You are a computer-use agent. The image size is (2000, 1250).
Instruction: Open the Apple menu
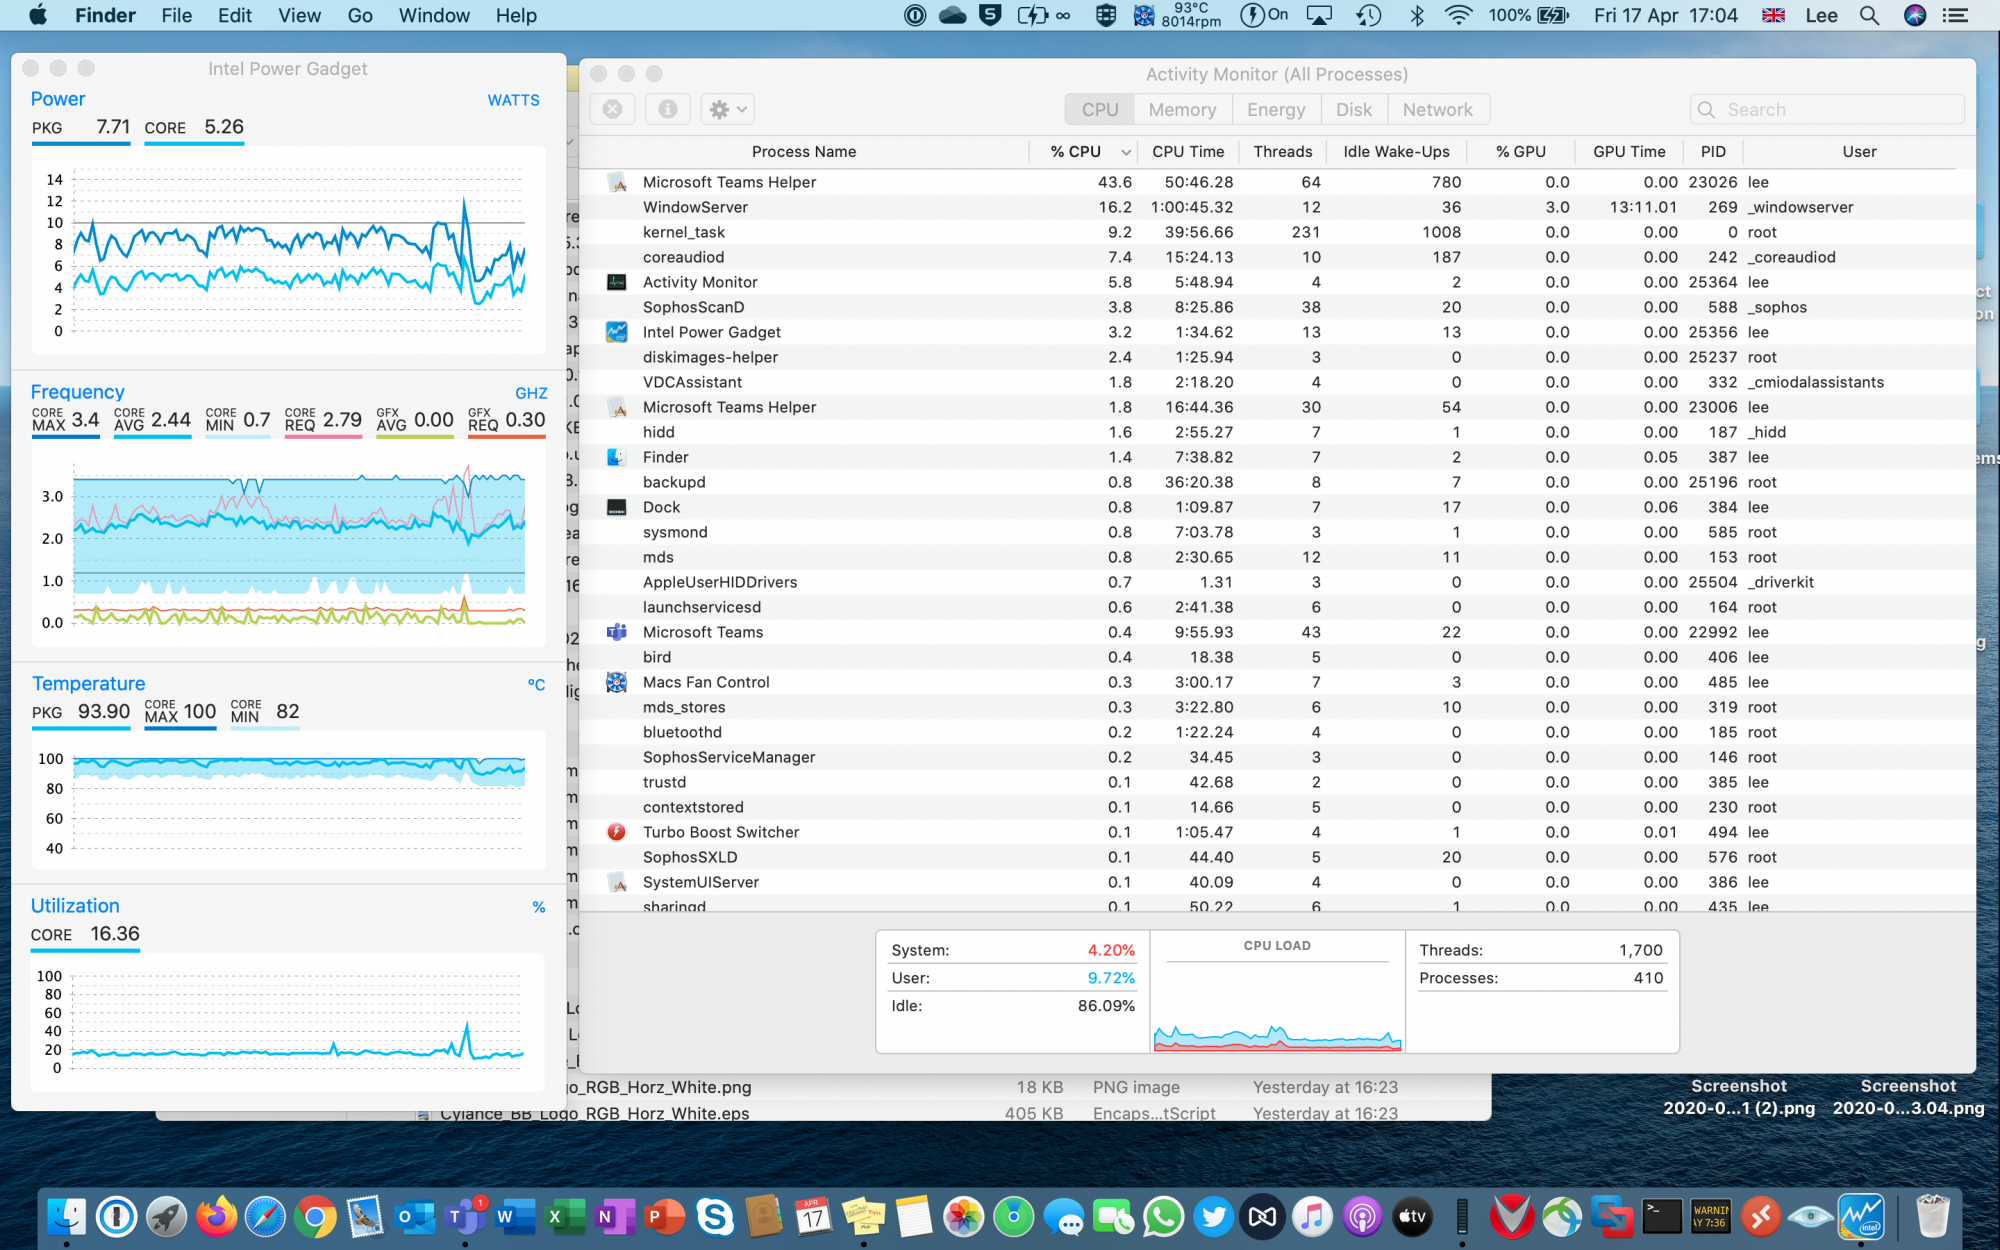38,15
